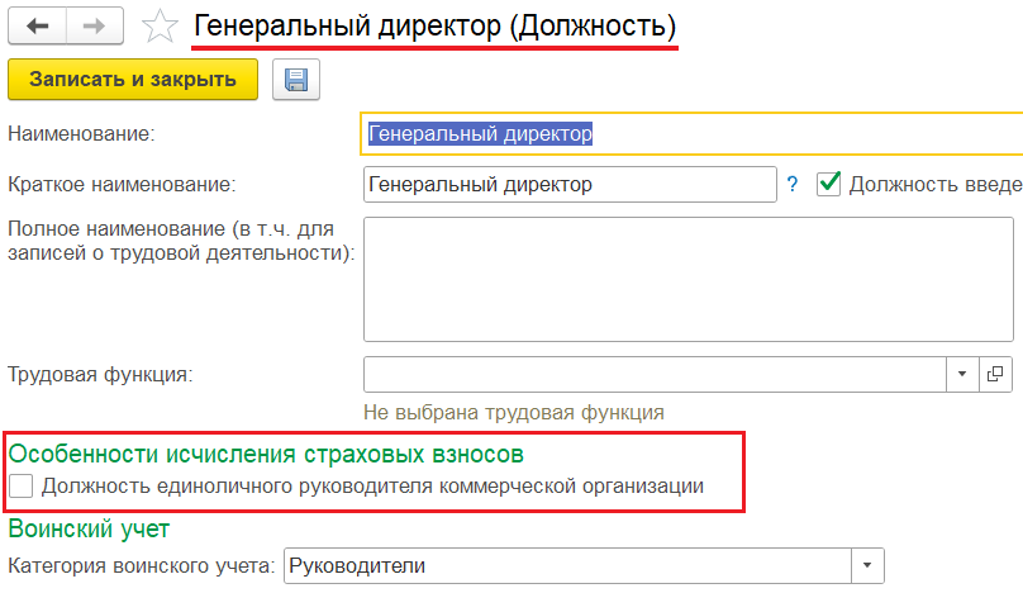Open the Категория воинского учета dropdown arrow
The image size is (1025, 612).
(867, 566)
